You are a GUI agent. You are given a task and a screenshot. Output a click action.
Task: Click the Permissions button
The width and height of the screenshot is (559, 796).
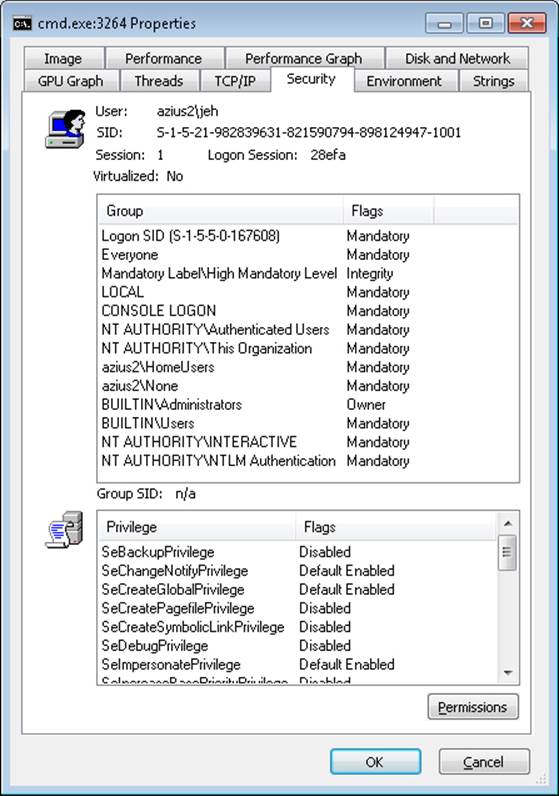pos(473,707)
